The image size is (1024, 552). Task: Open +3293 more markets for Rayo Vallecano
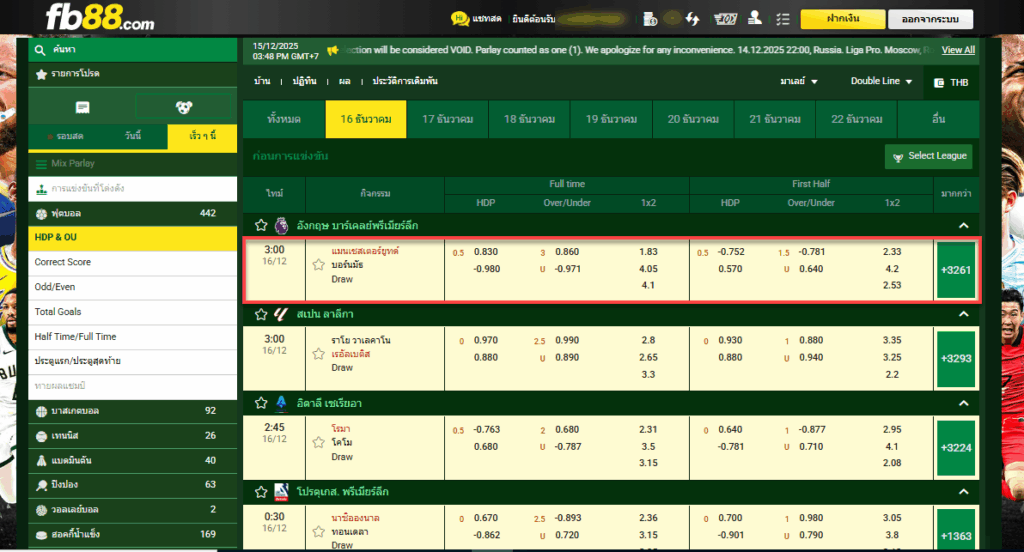(956, 359)
